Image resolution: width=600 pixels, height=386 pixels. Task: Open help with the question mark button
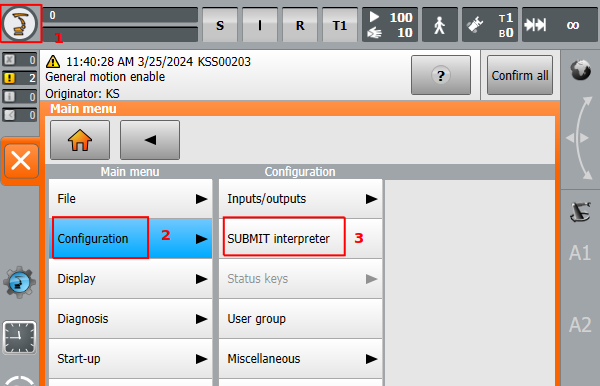(441, 75)
